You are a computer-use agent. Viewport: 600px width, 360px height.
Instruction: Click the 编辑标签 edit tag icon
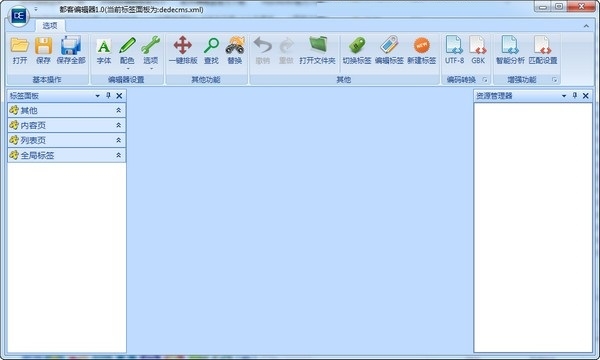click(x=389, y=45)
